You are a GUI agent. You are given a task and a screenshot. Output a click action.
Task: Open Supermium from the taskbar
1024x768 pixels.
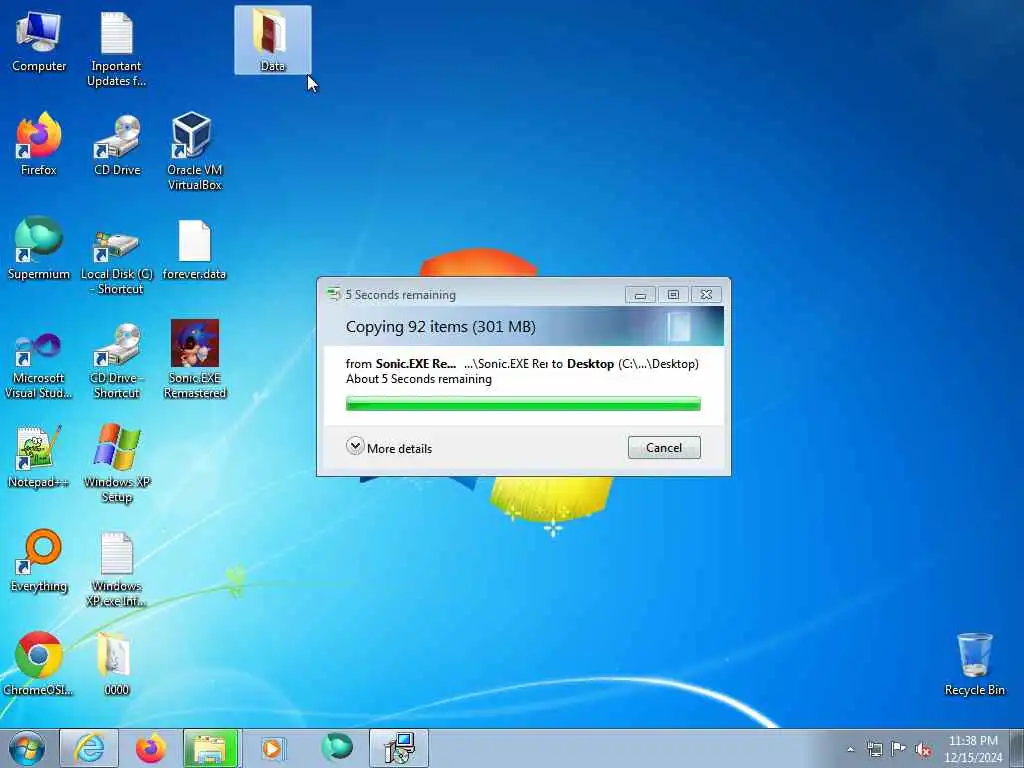point(336,748)
